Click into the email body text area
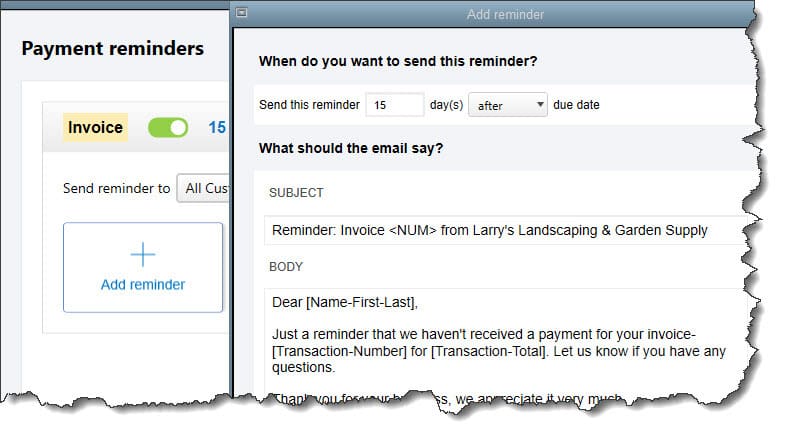Screen dimensions: 785x435 [506, 340]
